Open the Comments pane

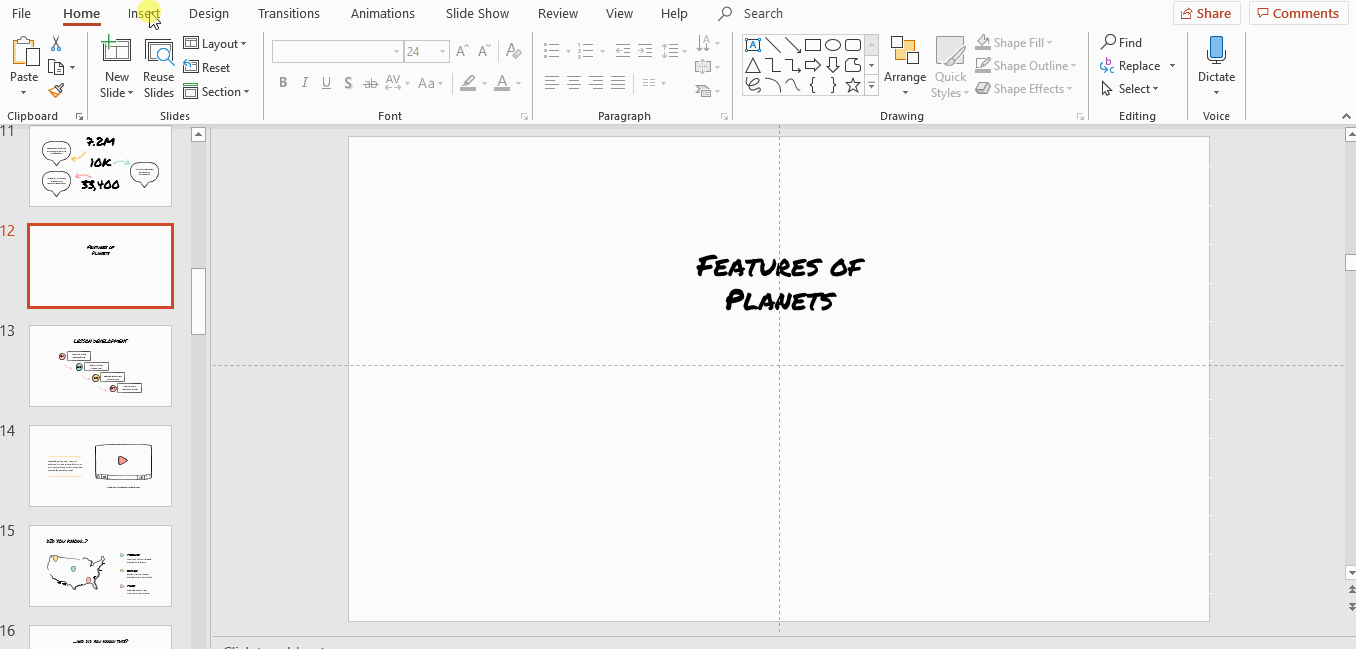click(1298, 13)
